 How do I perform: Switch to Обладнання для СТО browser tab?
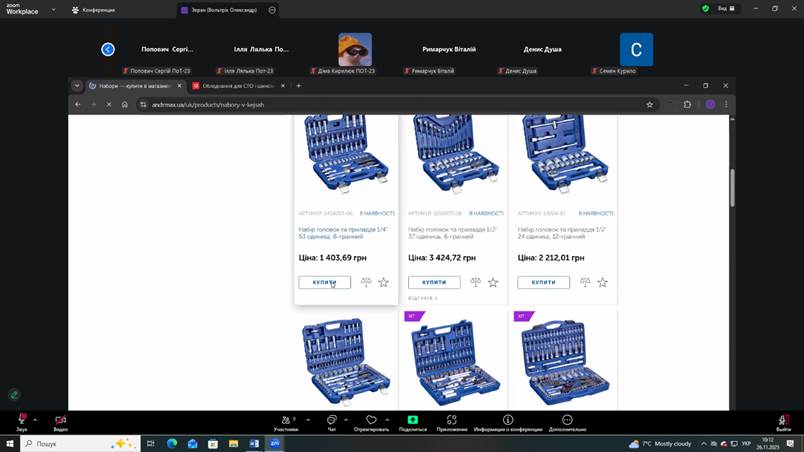[238, 86]
